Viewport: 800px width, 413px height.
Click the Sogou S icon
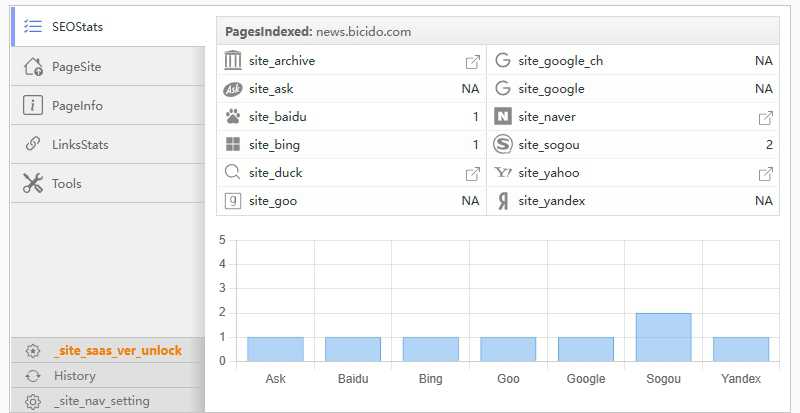[x=503, y=145]
